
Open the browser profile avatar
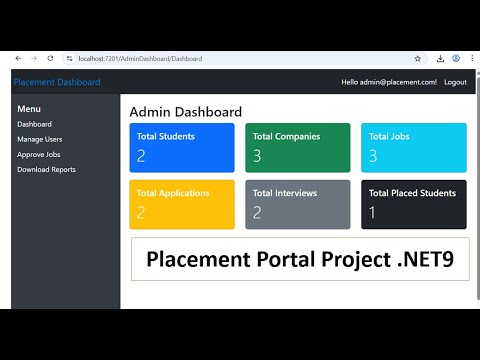point(456,58)
